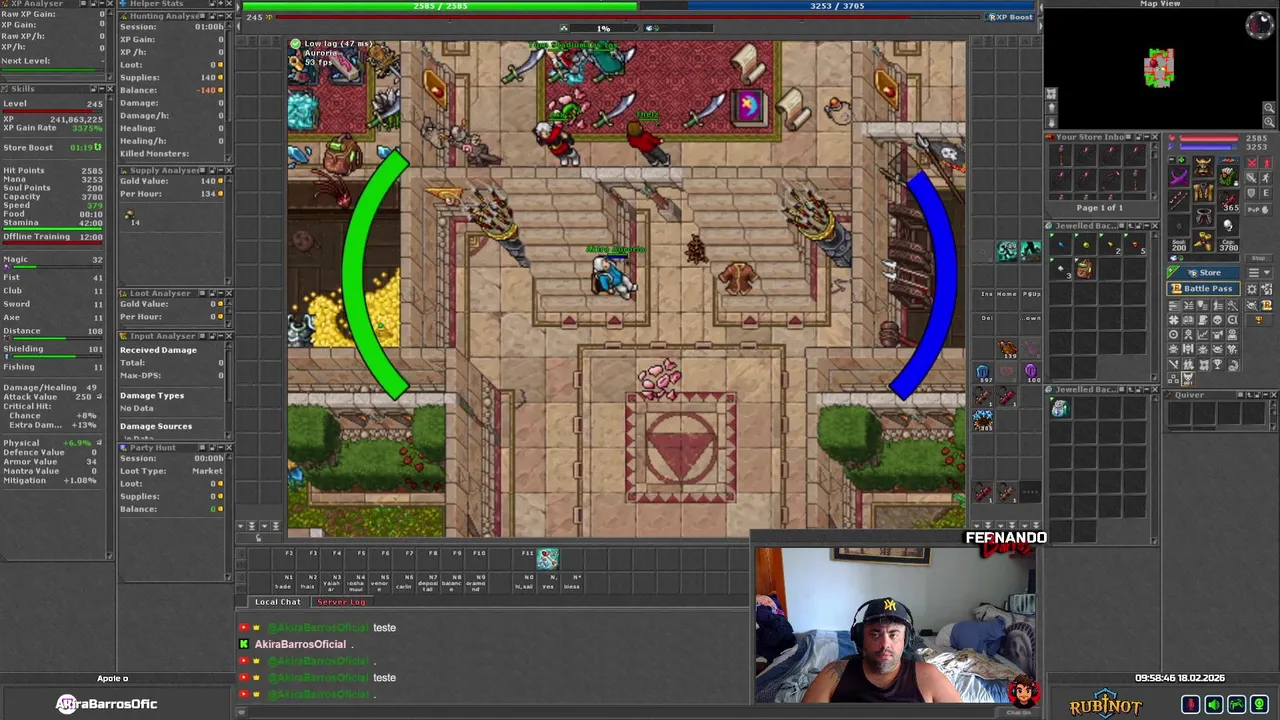Click the blue gem in Jewelled Backpack
1280x720 pixels.
(1060, 245)
